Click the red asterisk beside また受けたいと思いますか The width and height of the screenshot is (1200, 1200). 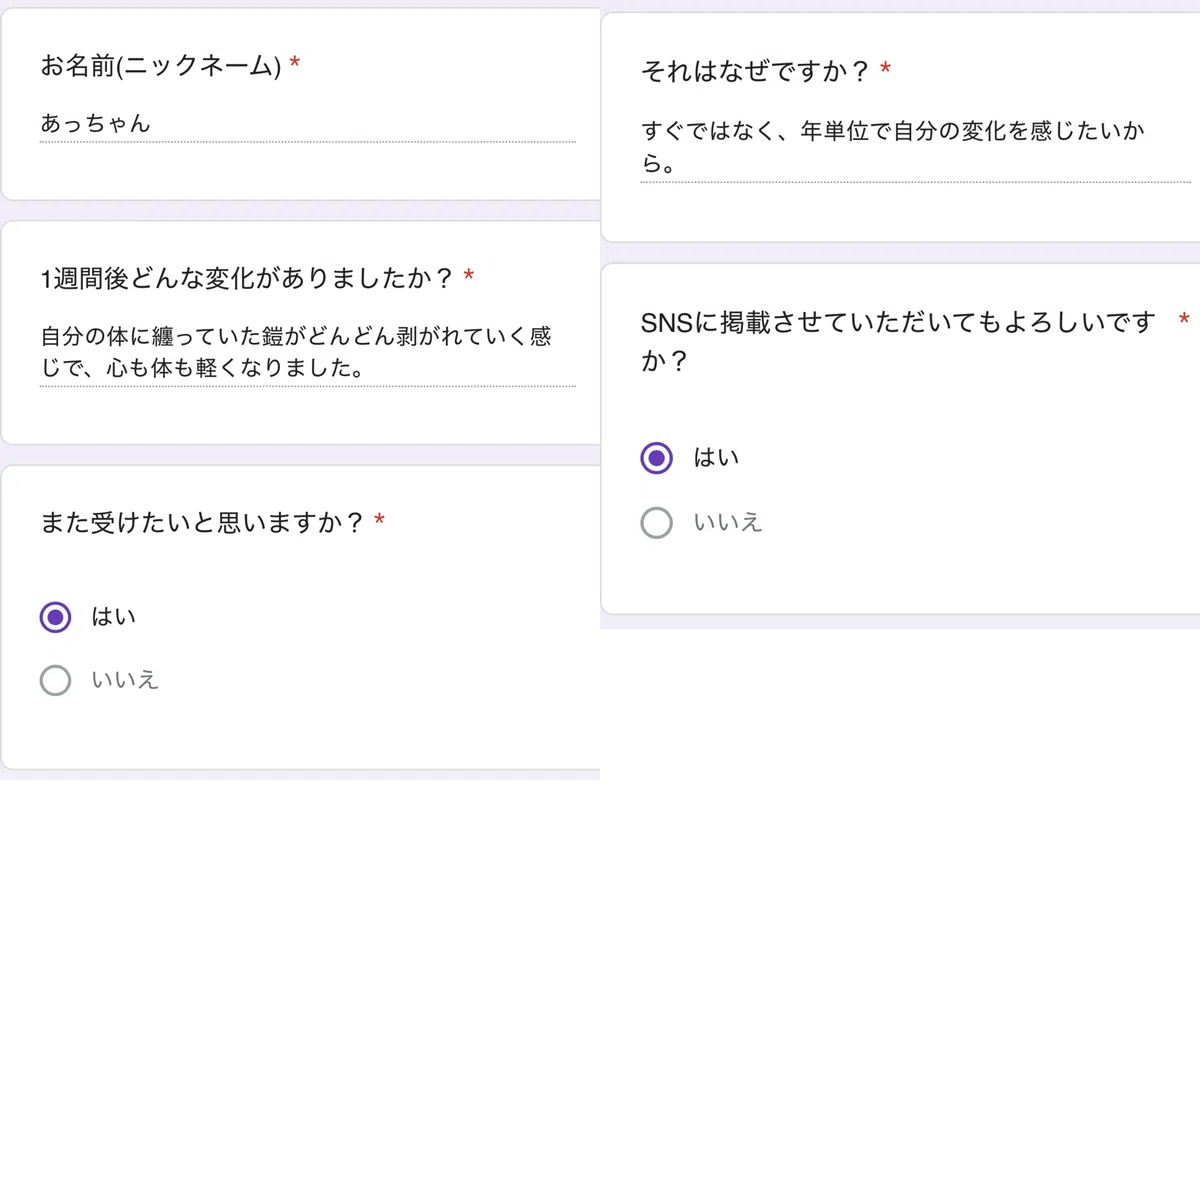379,519
